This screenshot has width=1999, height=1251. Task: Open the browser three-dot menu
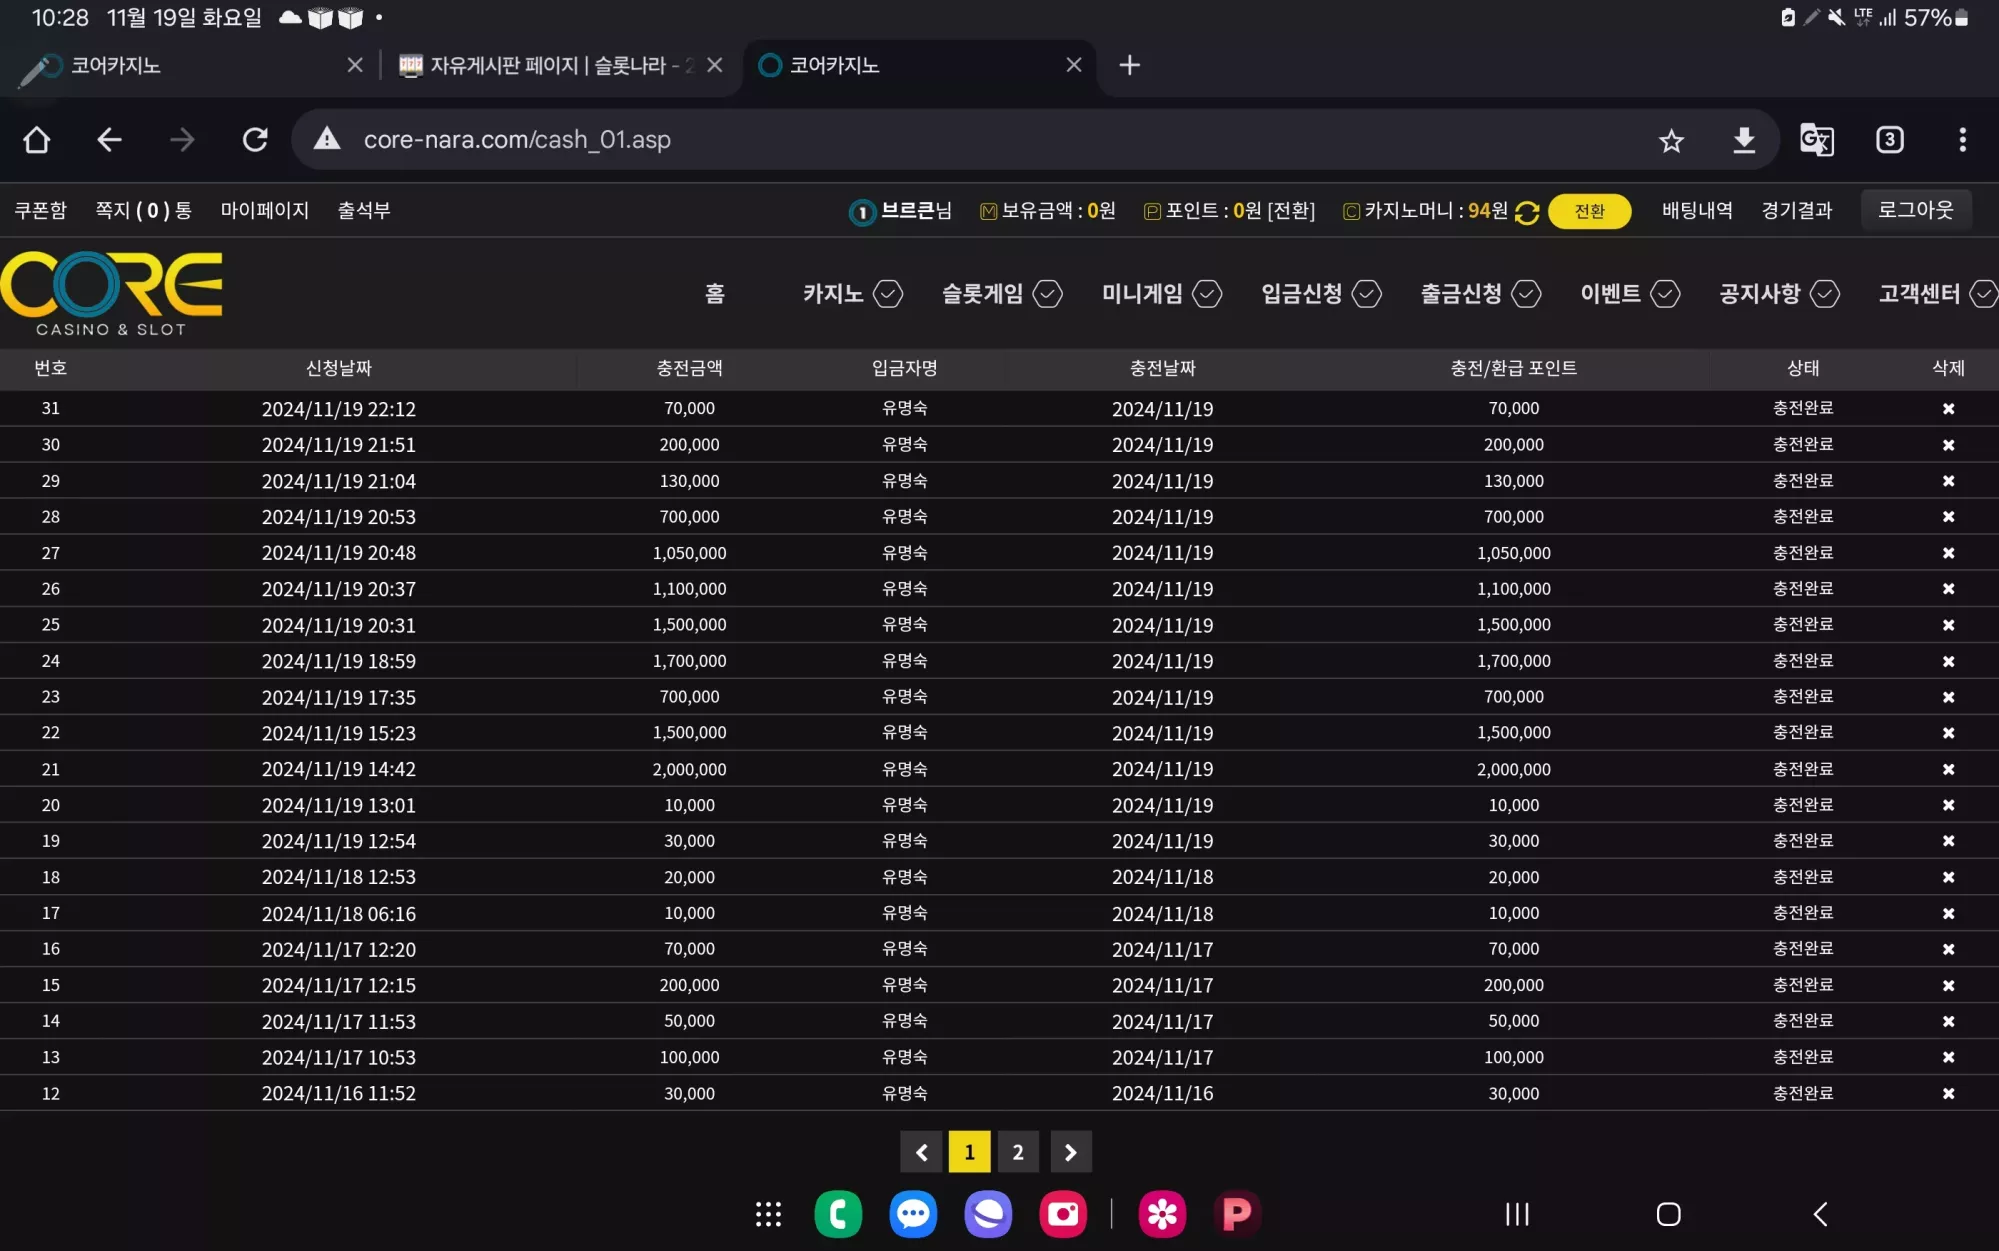click(x=1962, y=140)
